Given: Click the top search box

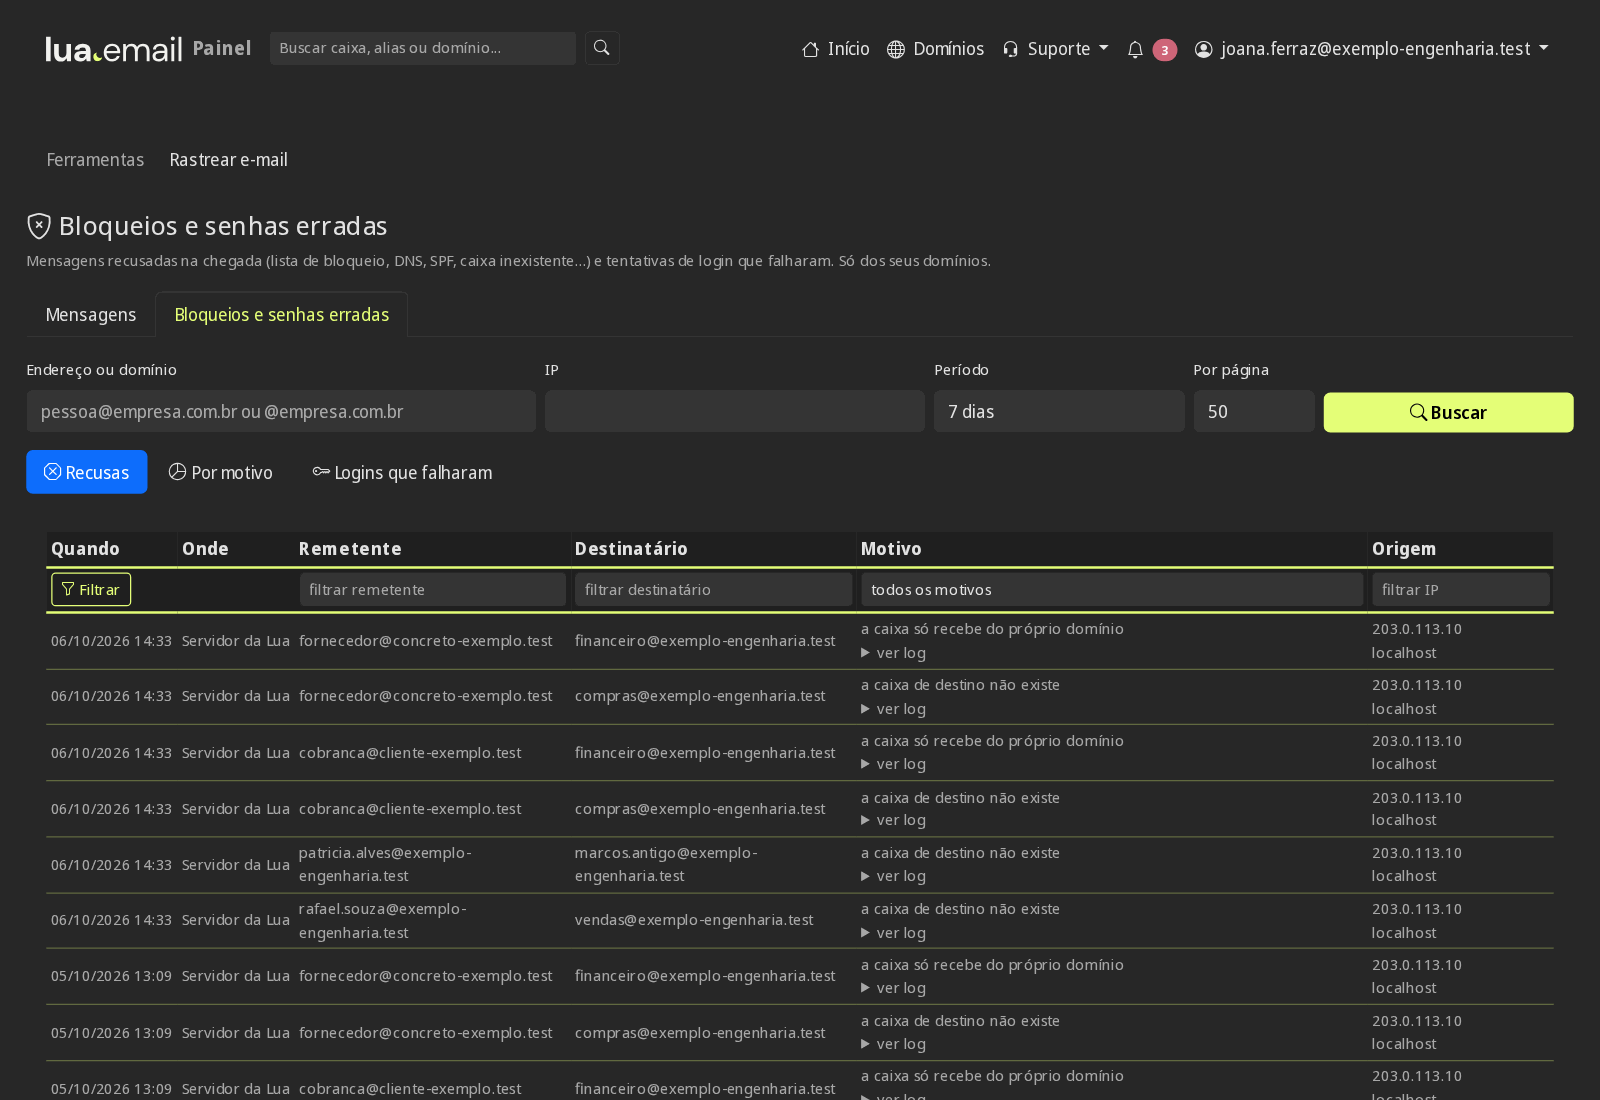Looking at the screenshot, I should [423, 48].
